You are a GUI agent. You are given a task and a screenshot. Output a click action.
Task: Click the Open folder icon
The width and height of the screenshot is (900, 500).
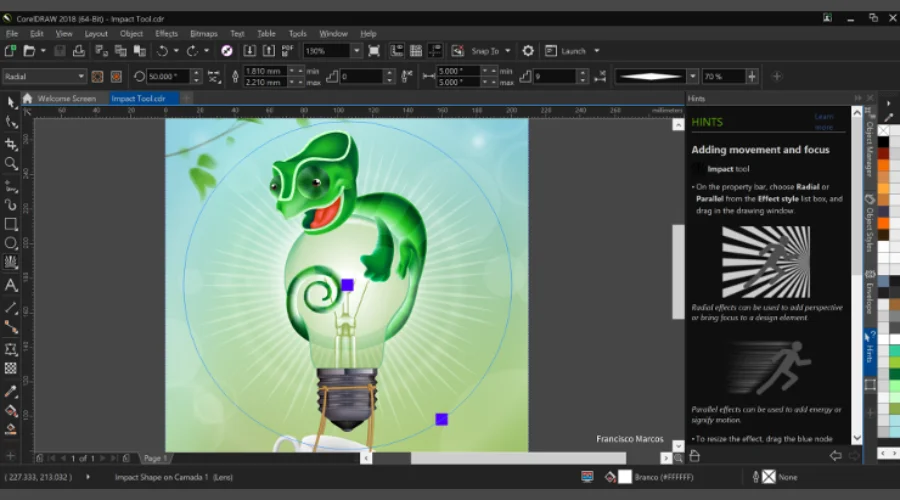coord(29,51)
